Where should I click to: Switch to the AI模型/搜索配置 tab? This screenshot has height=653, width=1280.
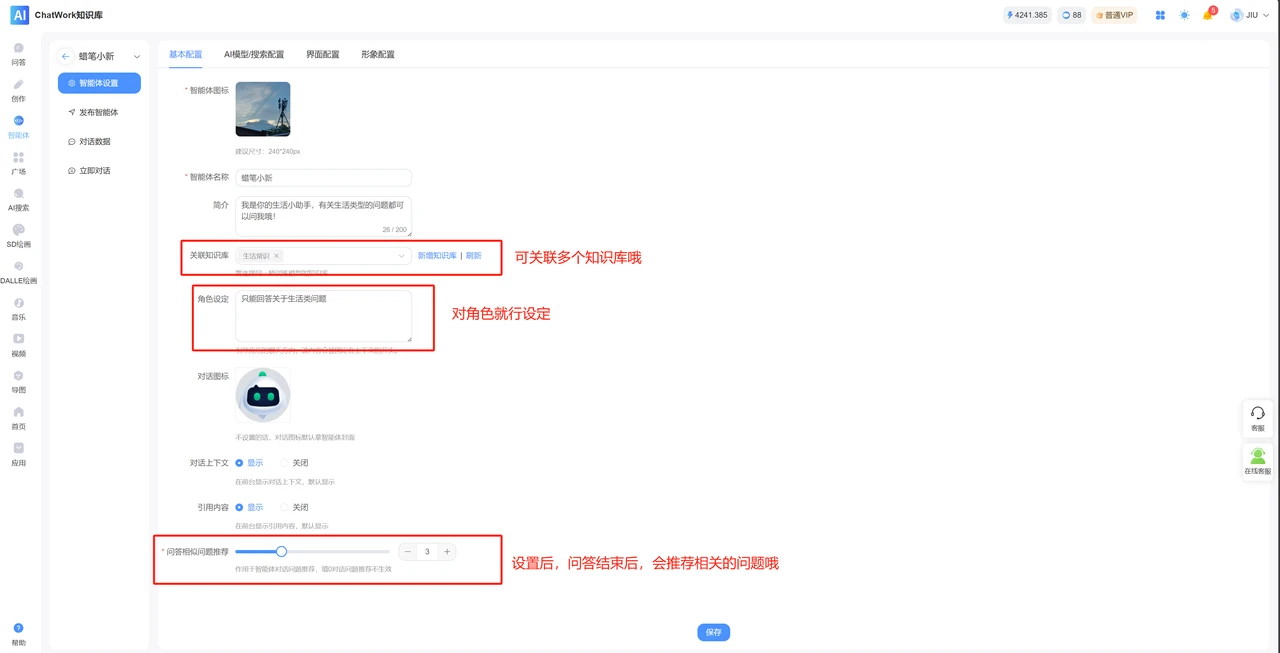click(x=253, y=55)
